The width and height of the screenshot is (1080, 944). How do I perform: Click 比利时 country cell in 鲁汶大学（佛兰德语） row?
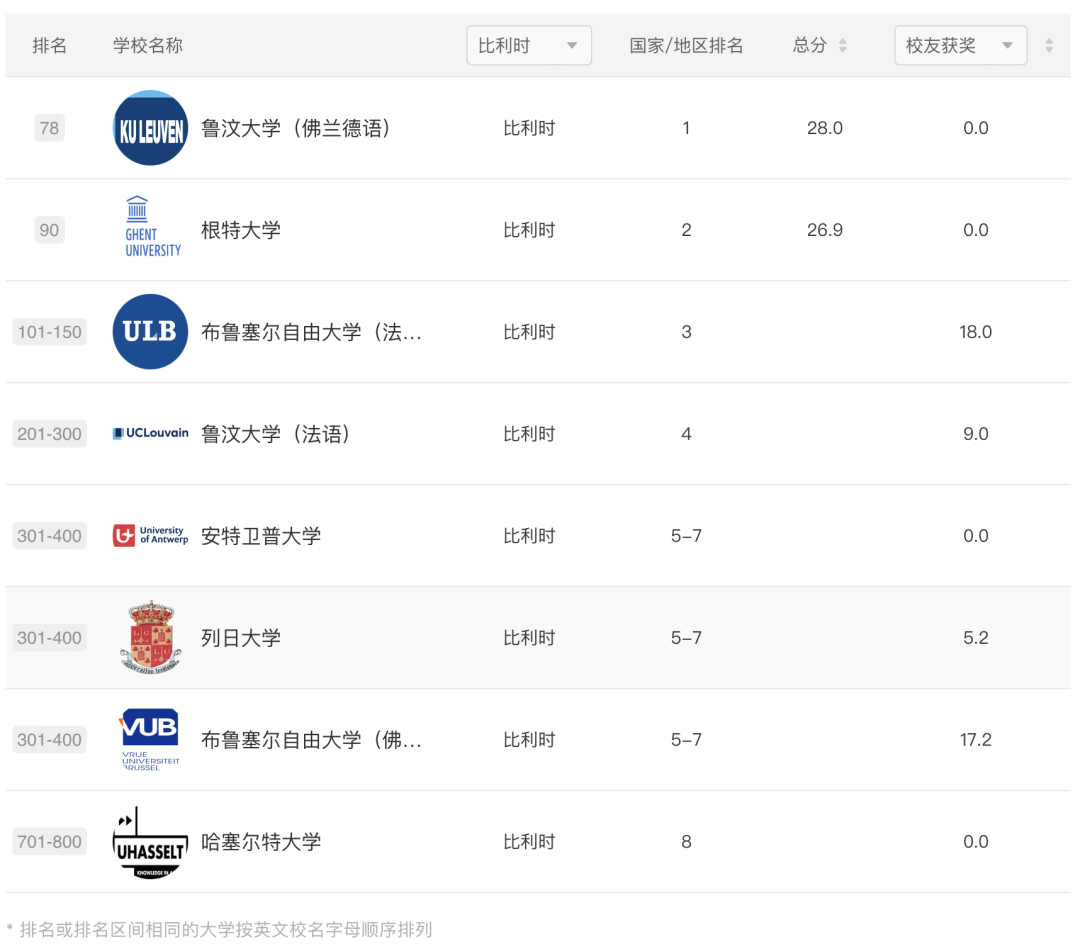tap(529, 128)
